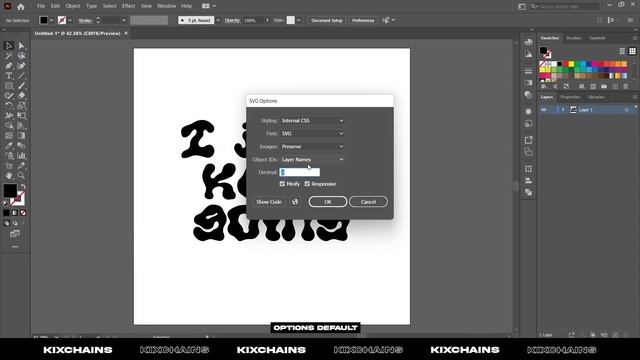640x360 pixels.
Task: Click the Document Setup button
Action: click(327, 20)
